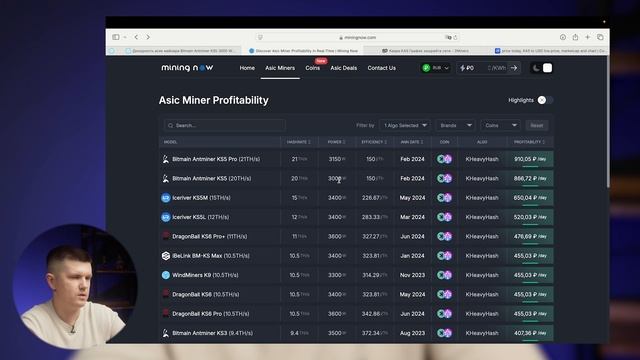This screenshot has height=360, width=640.
Task: Open the Coins menu item
Action: coord(313,68)
